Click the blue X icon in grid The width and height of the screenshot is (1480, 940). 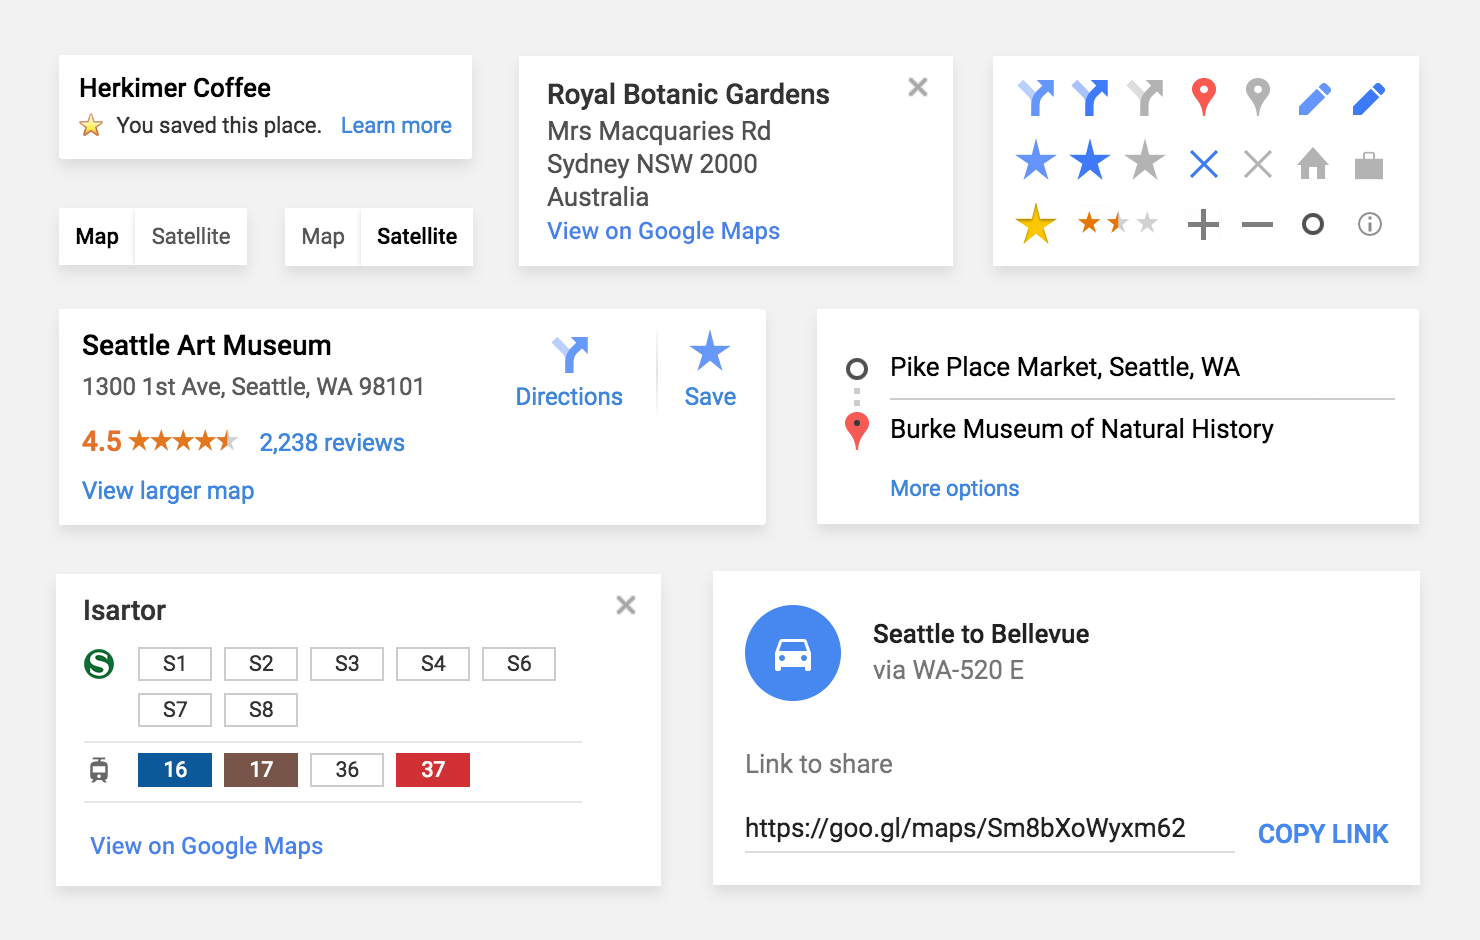pos(1204,163)
